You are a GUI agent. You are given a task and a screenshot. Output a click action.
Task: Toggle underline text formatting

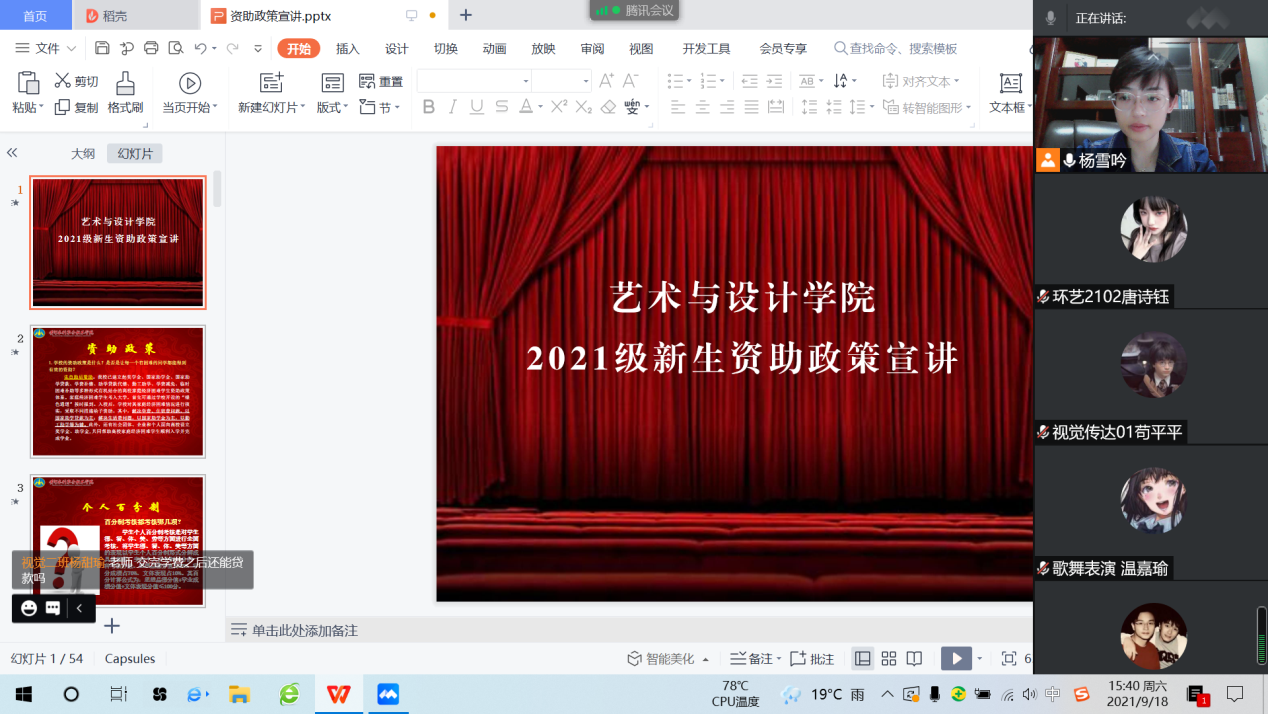click(477, 107)
